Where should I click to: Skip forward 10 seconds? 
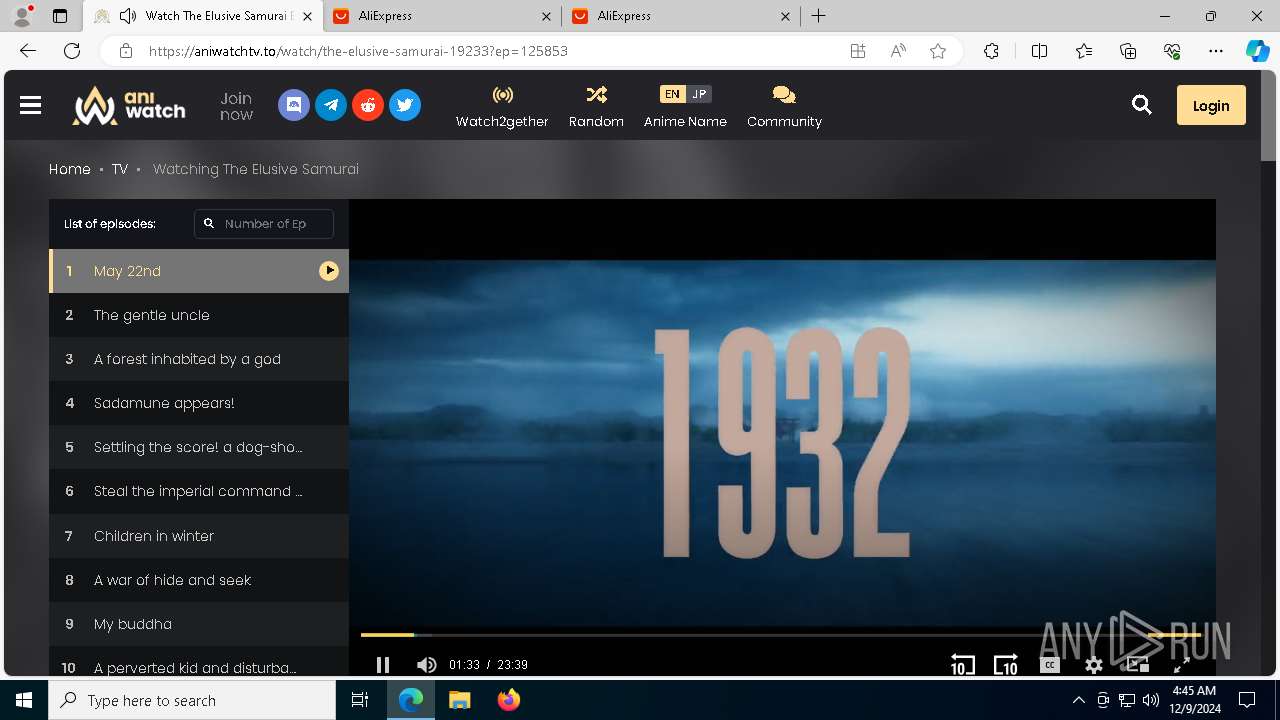point(1006,665)
